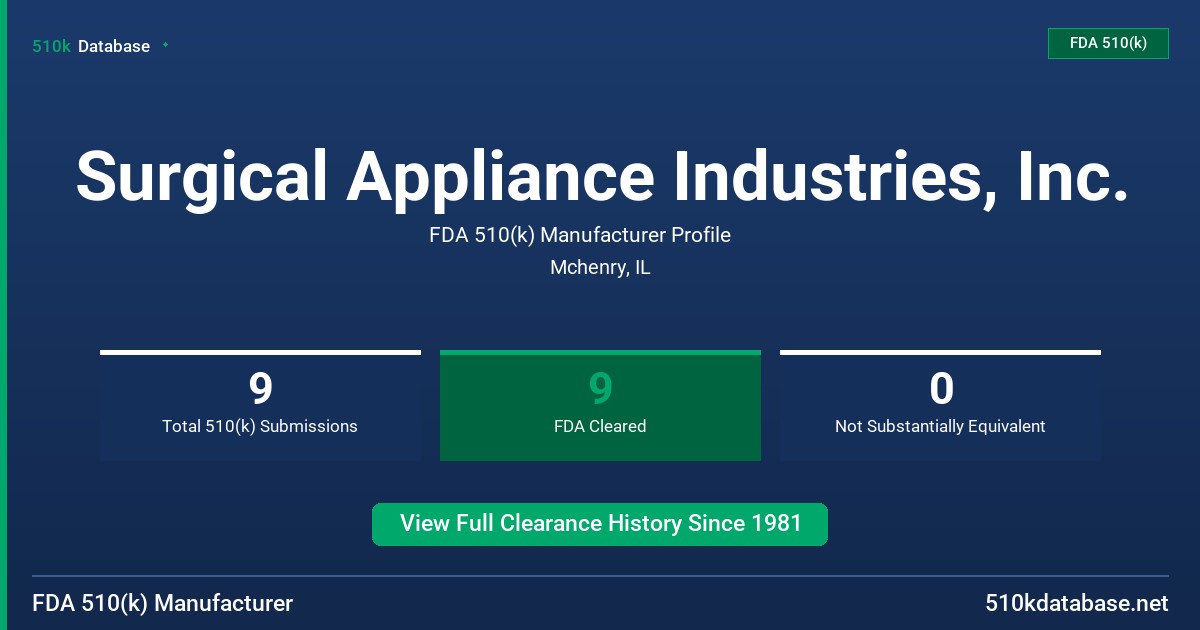Screen dimensions: 1200x630
Task: Click the 510kdatabase.net footer link
Action: pos(1076,603)
